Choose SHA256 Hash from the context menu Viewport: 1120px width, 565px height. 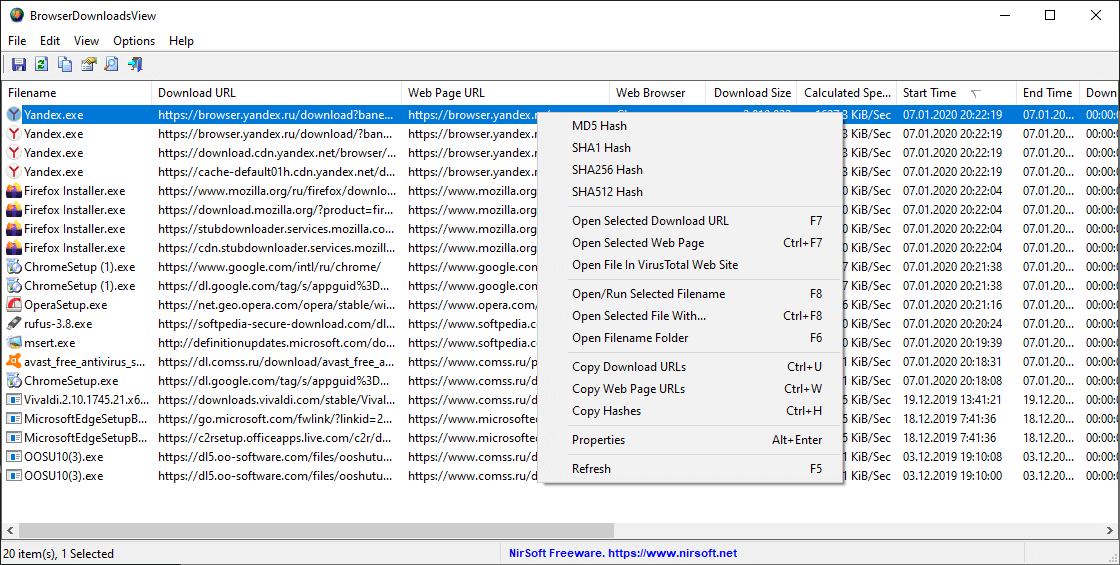pyautogui.click(x=691, y=170)
